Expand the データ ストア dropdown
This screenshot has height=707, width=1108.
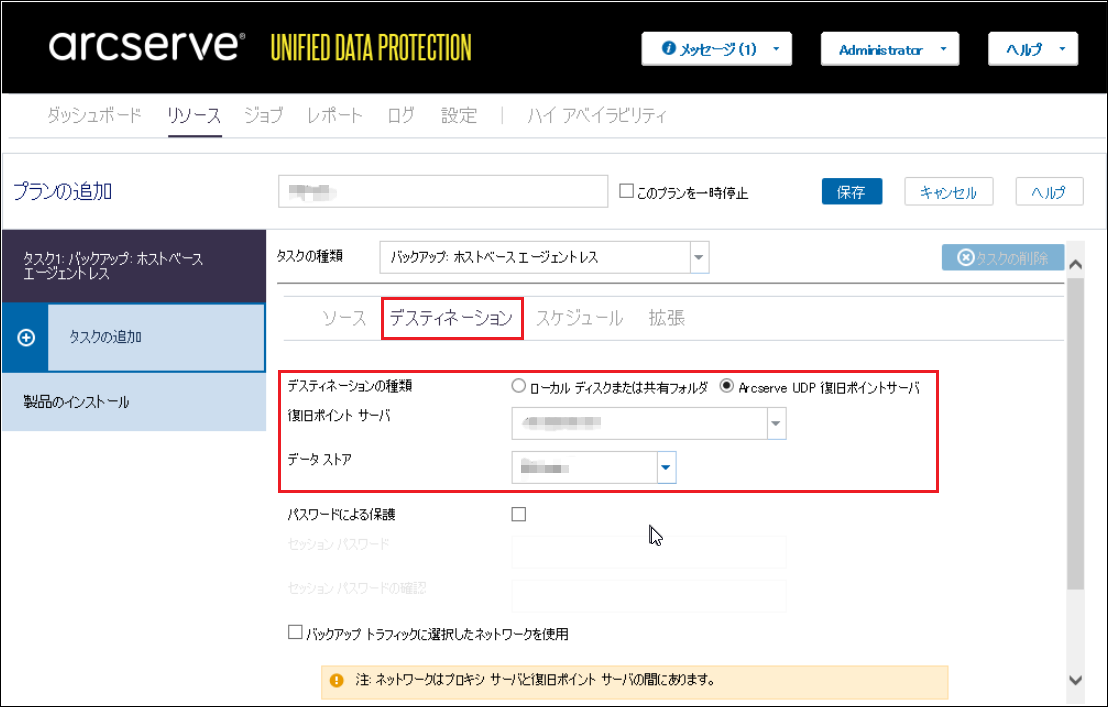(666, 467)
